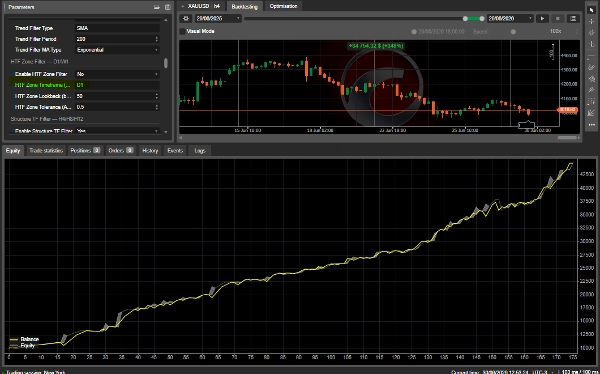
Task: Open the Equity tab
Action: point(13,150)
